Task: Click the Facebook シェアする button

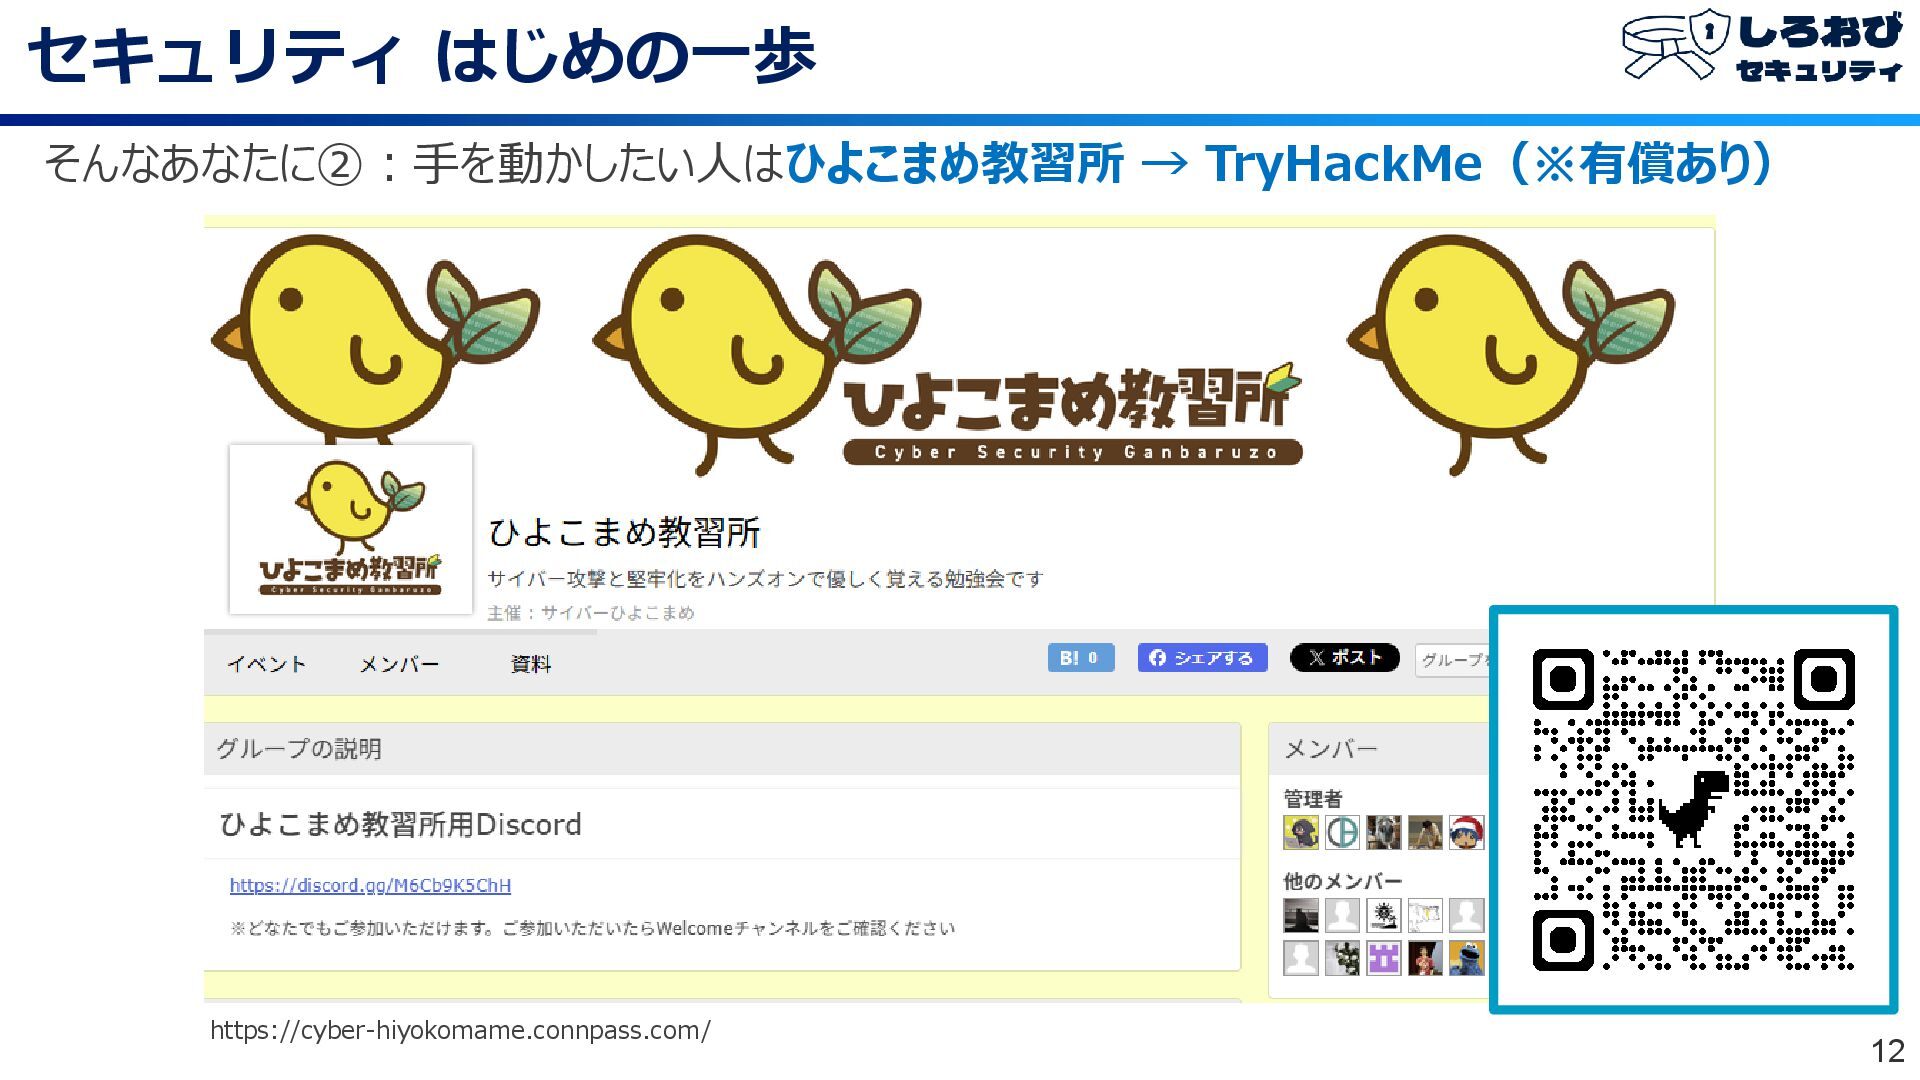Action: 1202,658
